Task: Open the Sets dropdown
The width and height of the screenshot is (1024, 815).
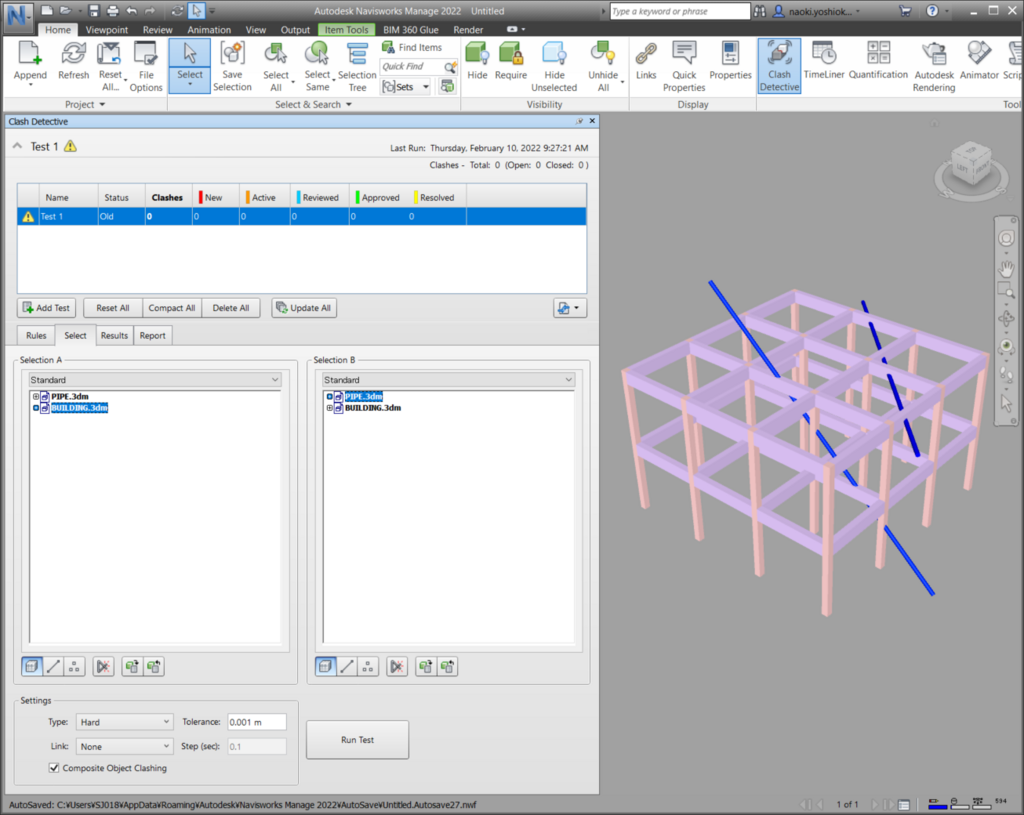Action: (406, 87)
